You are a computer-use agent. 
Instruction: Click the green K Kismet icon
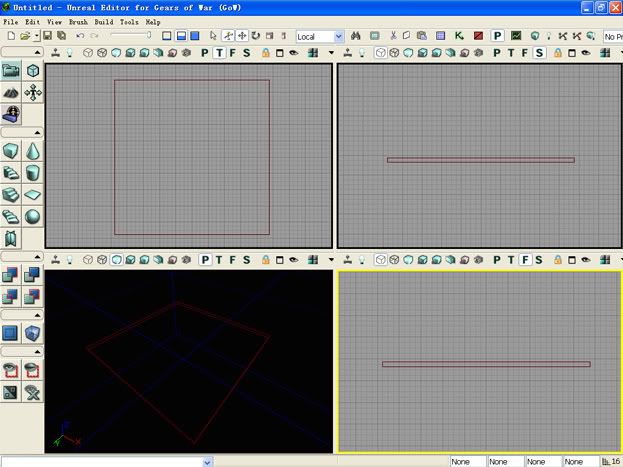458,36
